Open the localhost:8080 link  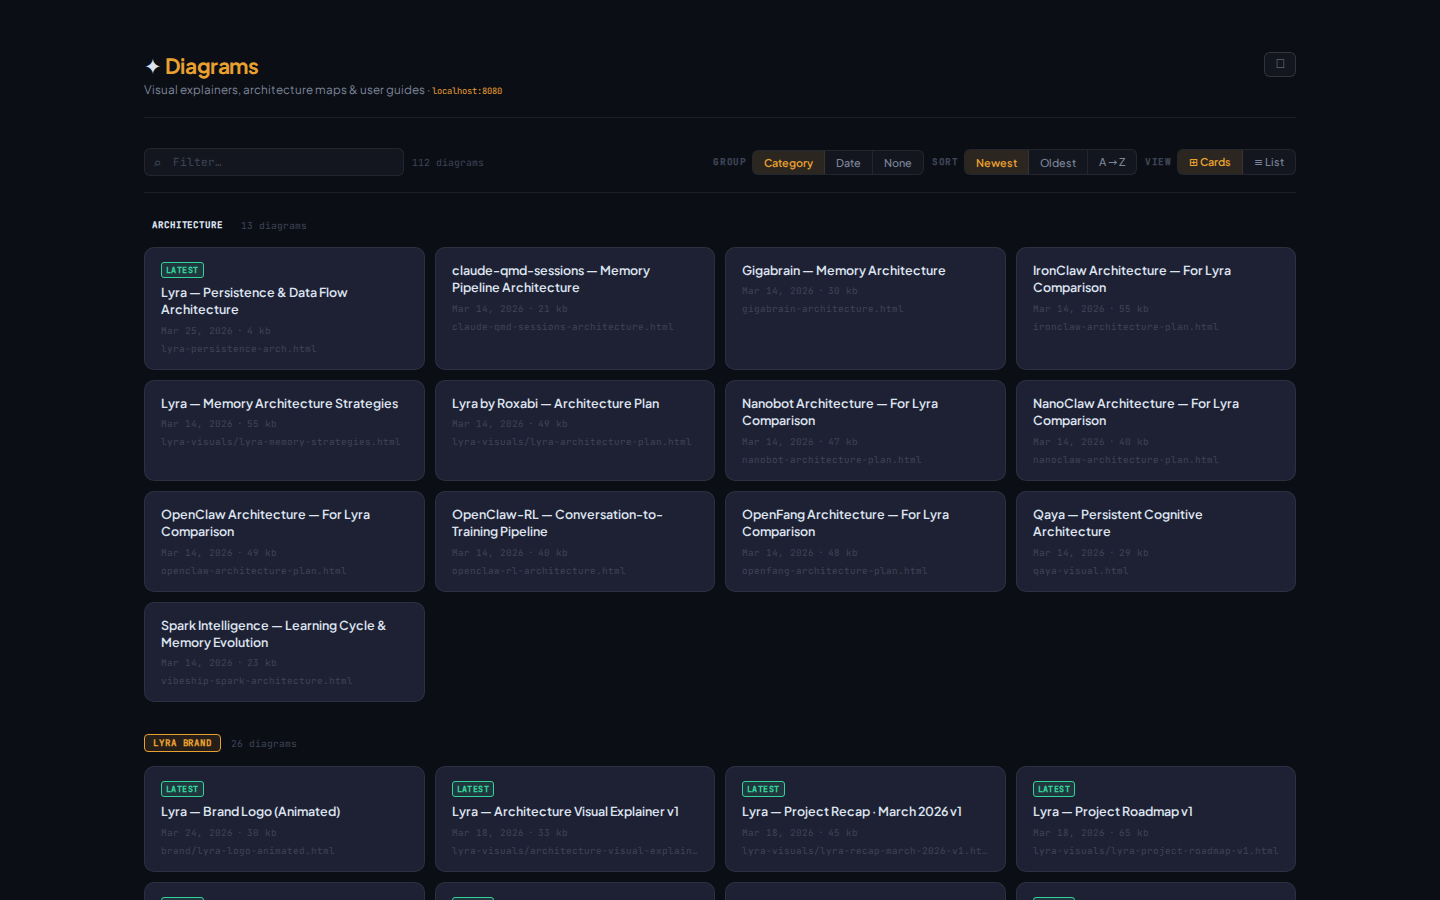click(x=466, y=90)
